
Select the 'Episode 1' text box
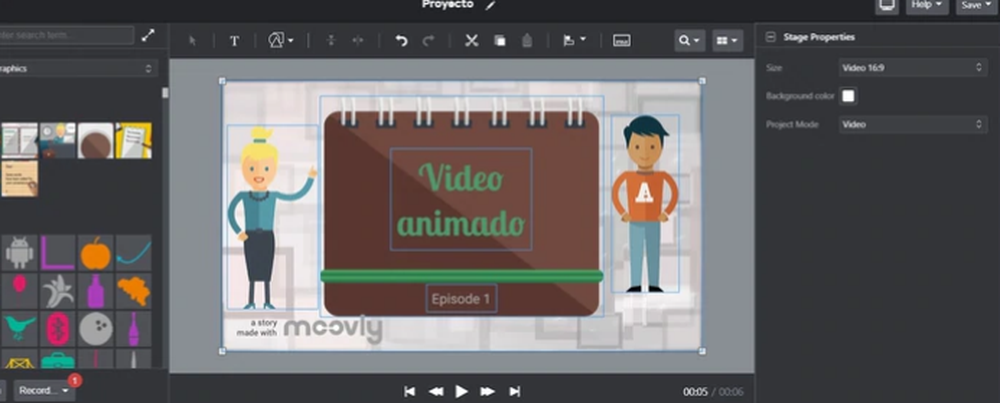461,298
